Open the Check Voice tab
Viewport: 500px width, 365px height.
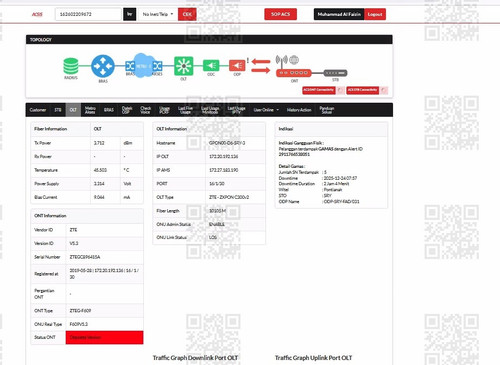click(145, 110)
